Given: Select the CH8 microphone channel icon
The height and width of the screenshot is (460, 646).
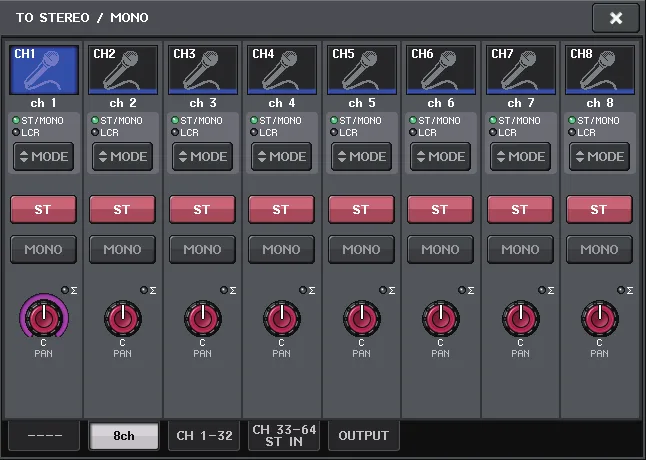Looking at the screenshot, I should tap(600, 70).
